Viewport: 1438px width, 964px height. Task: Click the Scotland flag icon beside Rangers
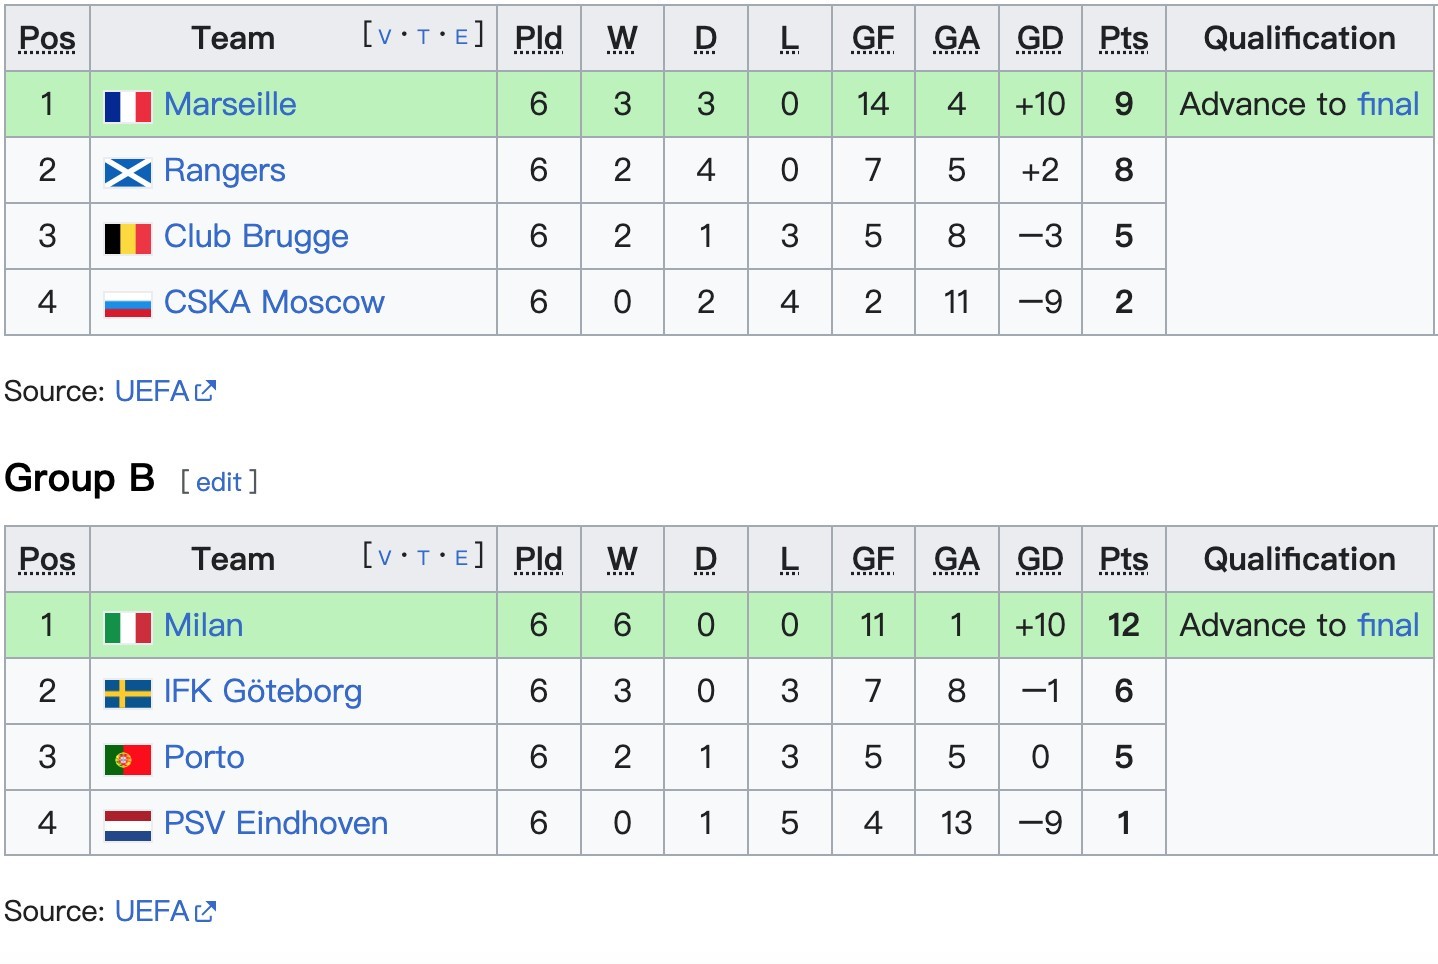(128, 172)
